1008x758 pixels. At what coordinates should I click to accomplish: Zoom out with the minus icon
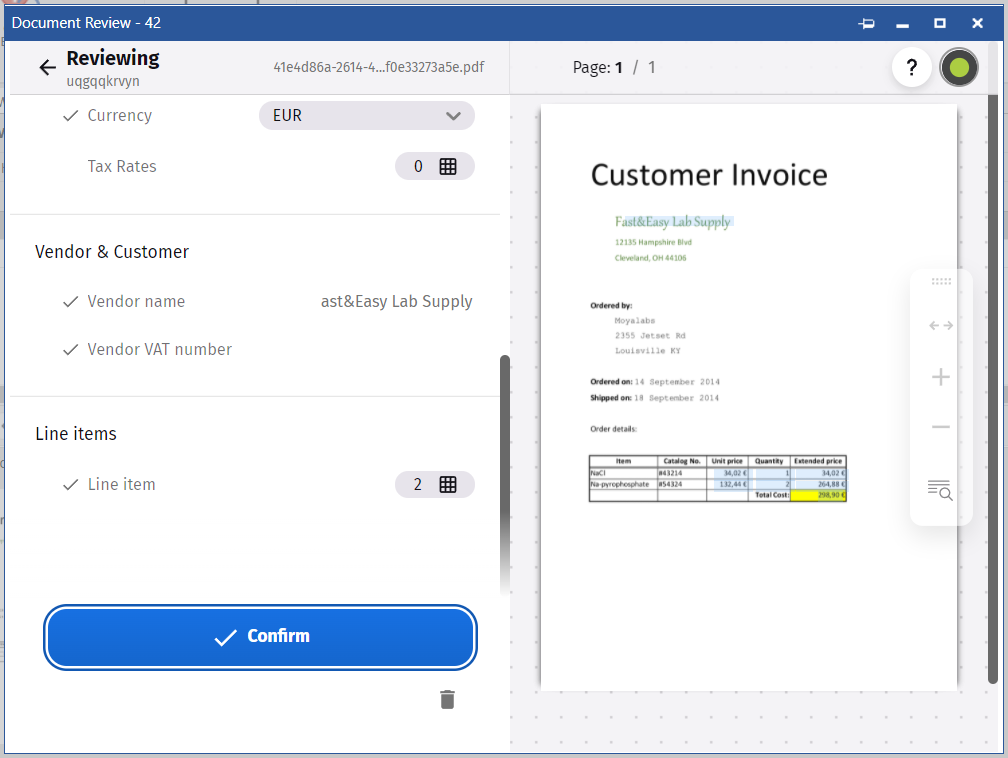(x=941, y=427)
